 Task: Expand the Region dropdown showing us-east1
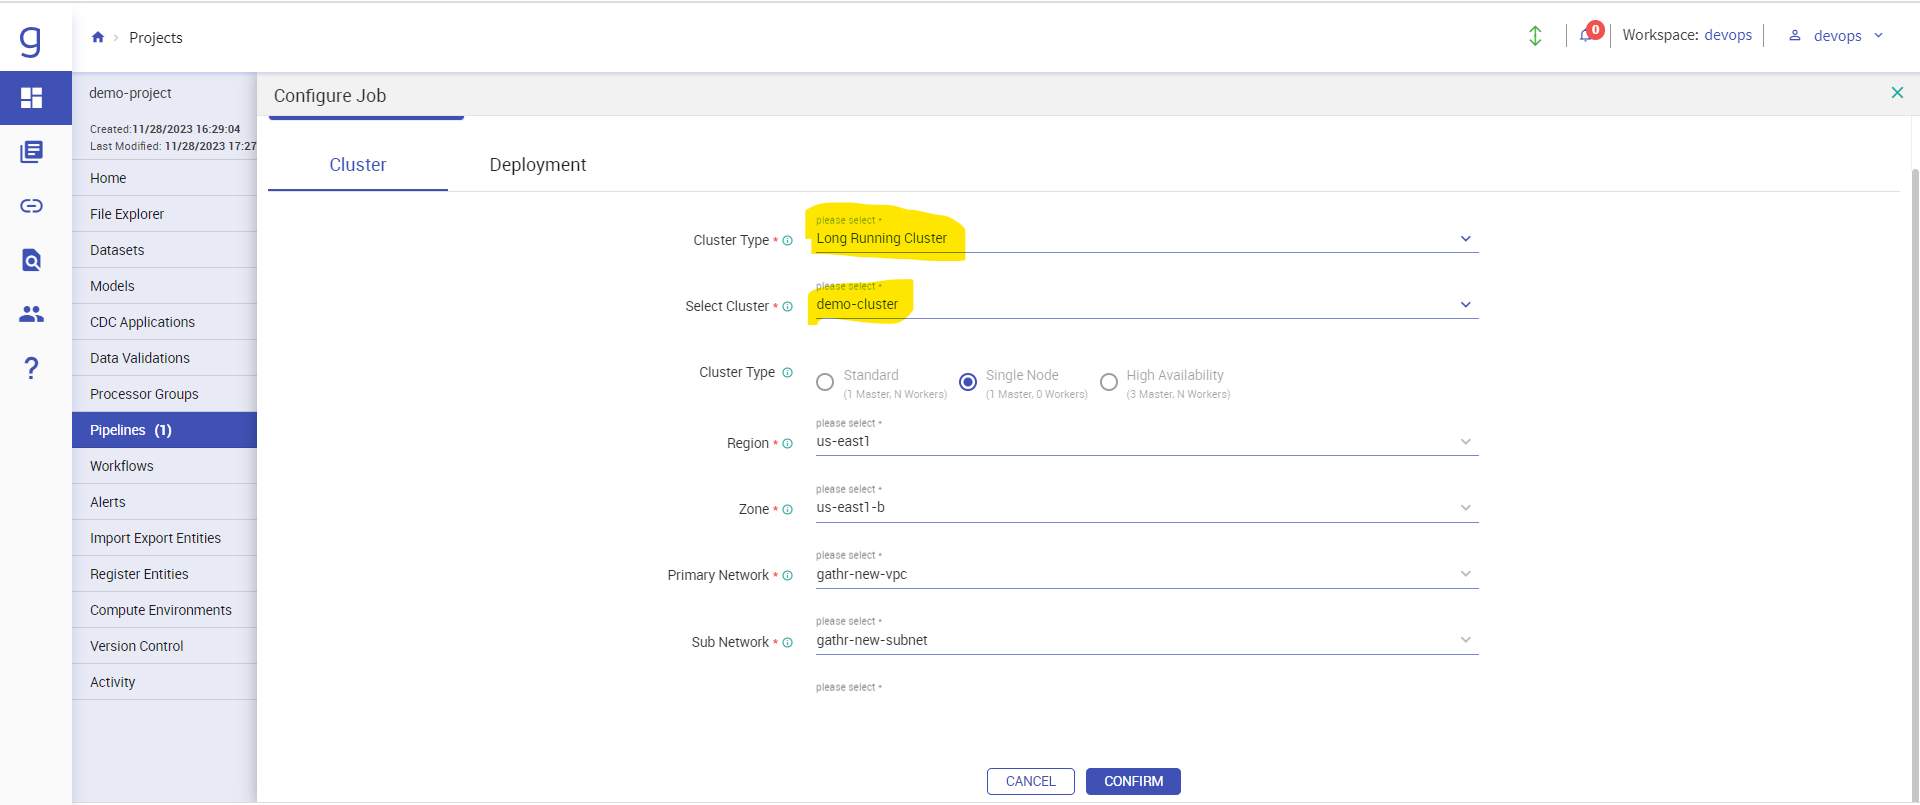coord(1146,442)
